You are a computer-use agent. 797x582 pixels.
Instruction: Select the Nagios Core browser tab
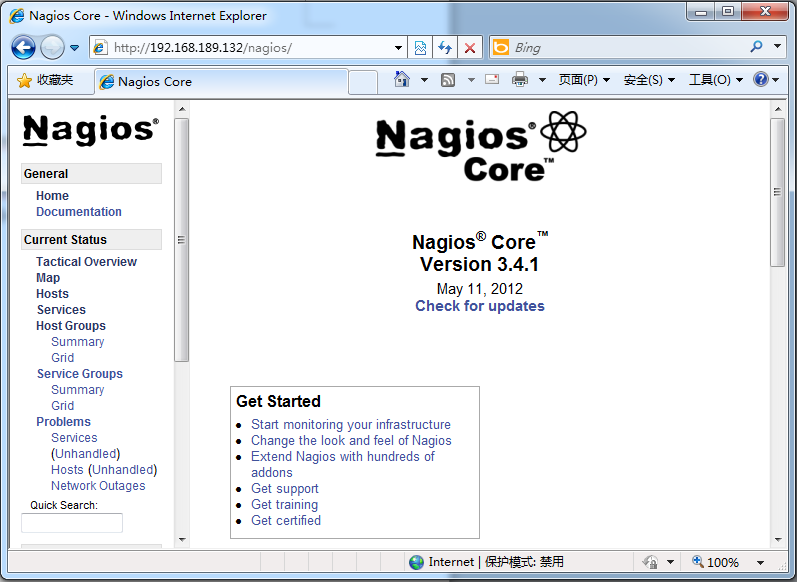[221, 82]
